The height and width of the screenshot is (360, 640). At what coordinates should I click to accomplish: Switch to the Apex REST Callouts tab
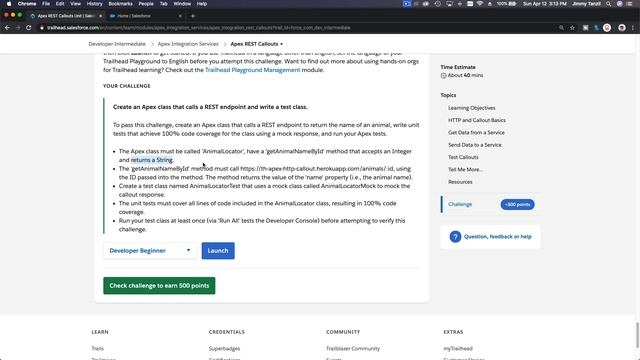[65, 16]
